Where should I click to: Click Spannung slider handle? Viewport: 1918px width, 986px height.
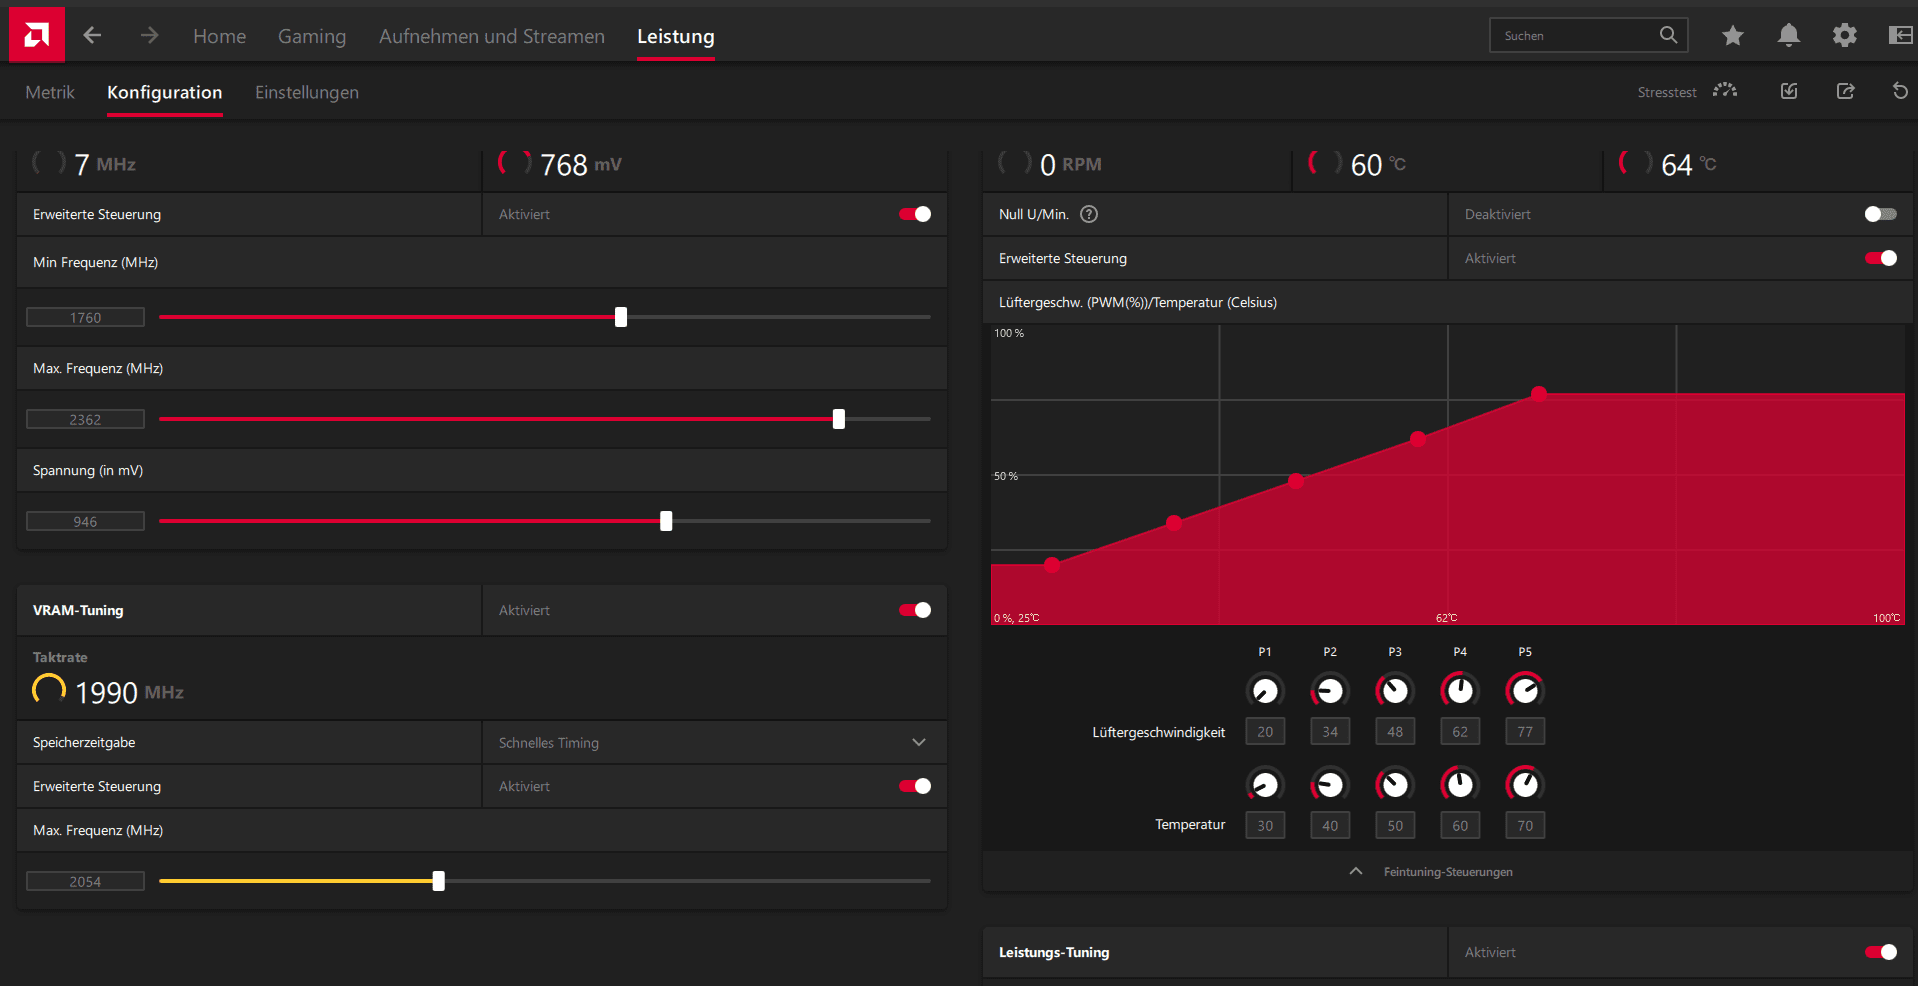tap(666, 521)
